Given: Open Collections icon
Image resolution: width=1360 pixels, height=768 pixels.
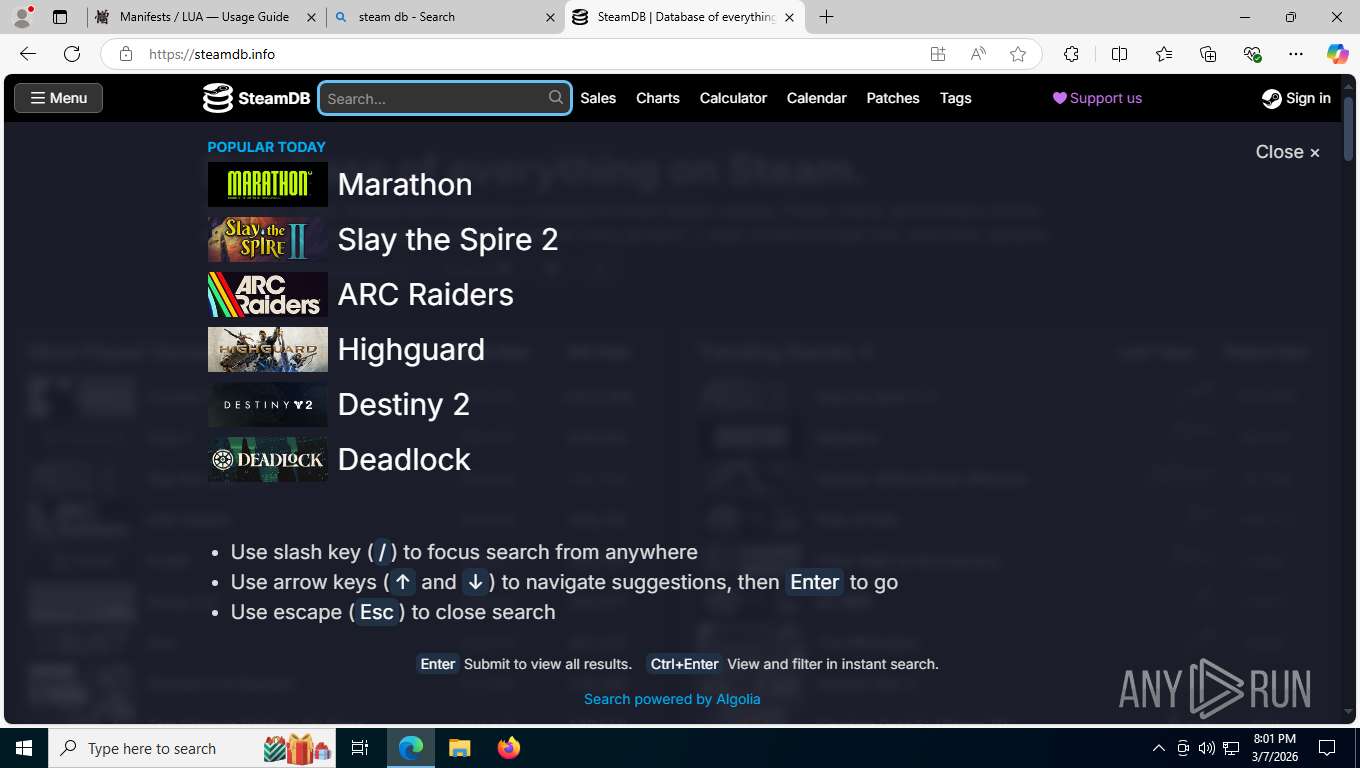Looking at the screenshot, I should click(x=1208, y=54).
